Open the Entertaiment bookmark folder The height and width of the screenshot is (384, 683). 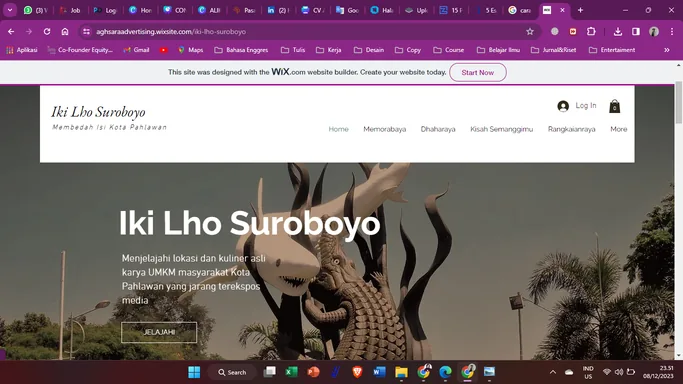coord(612,50)
